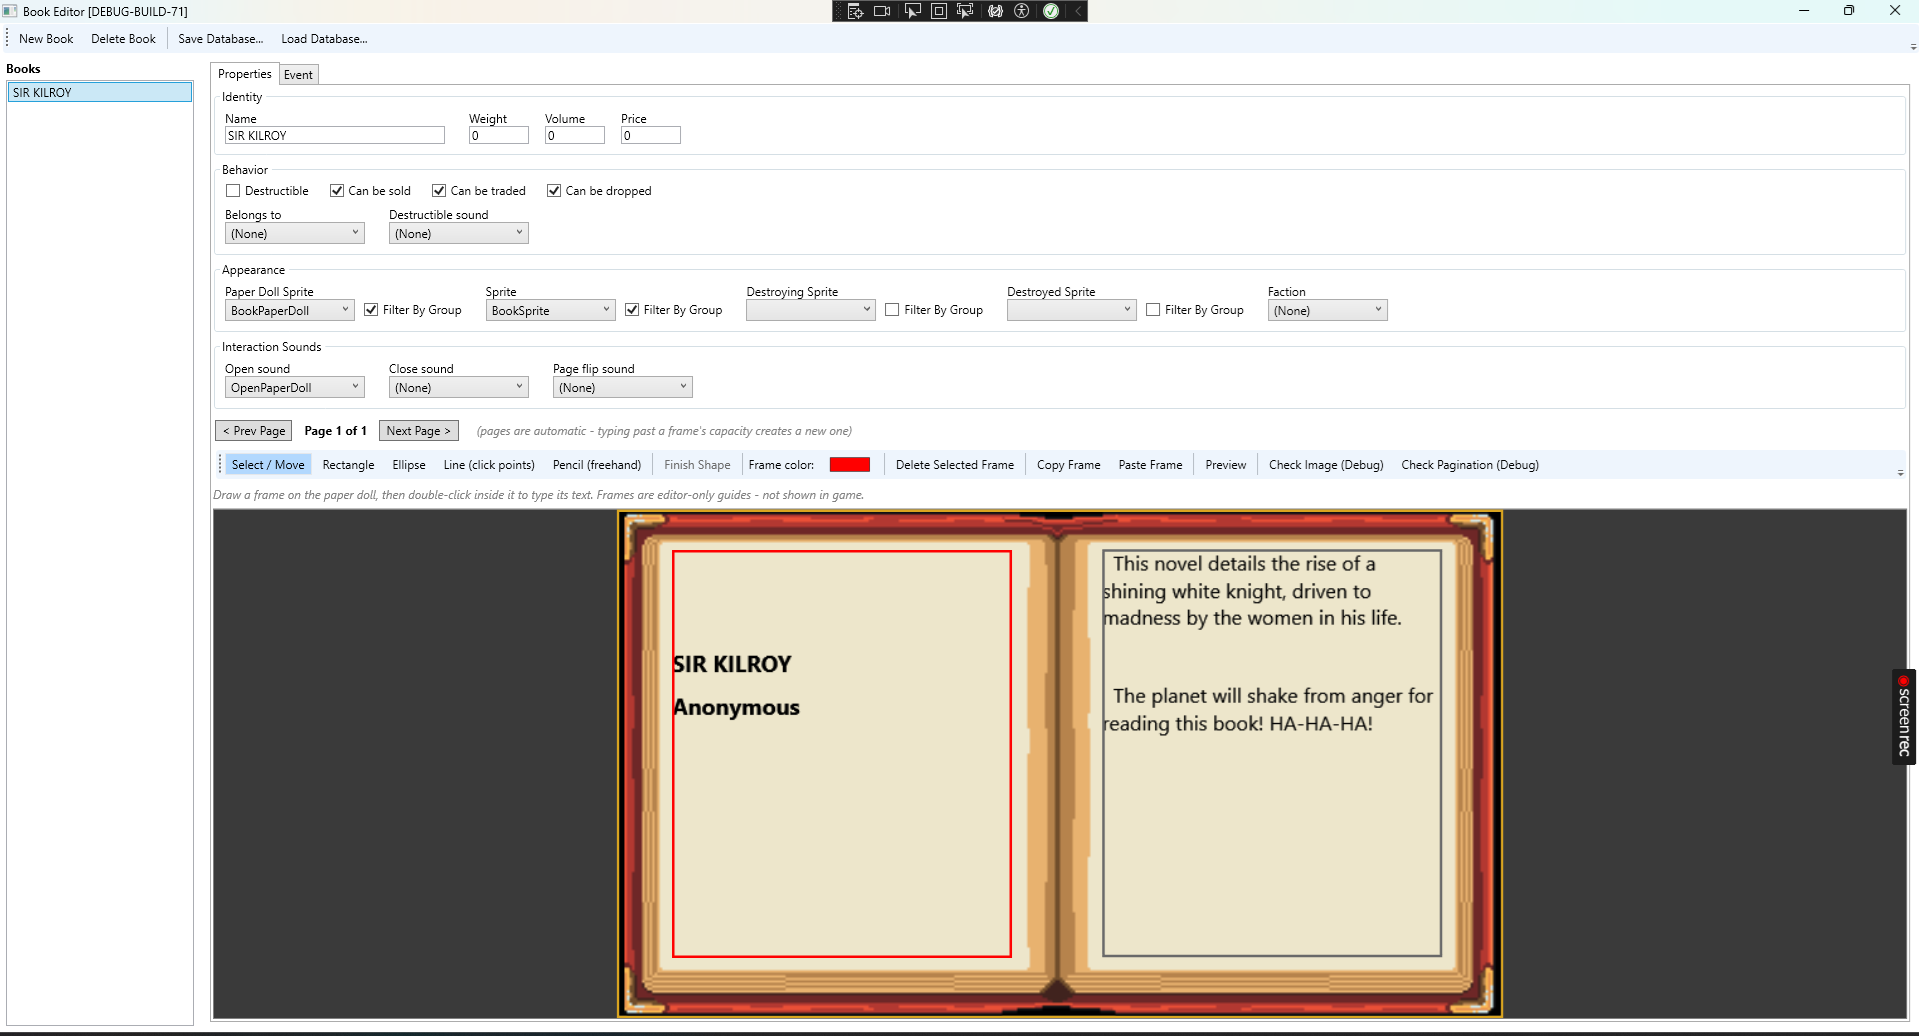Open the Faction combo box
The image size is (1919, 1036).
[x=1327, y=310]
